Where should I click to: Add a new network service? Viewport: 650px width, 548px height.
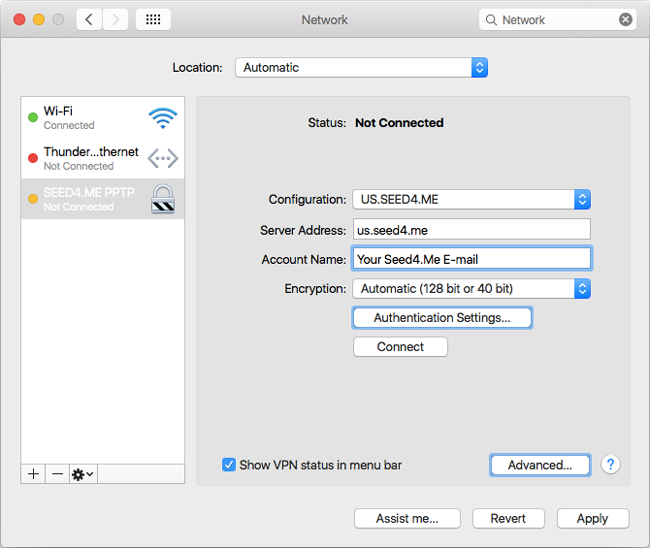(33, 474)
